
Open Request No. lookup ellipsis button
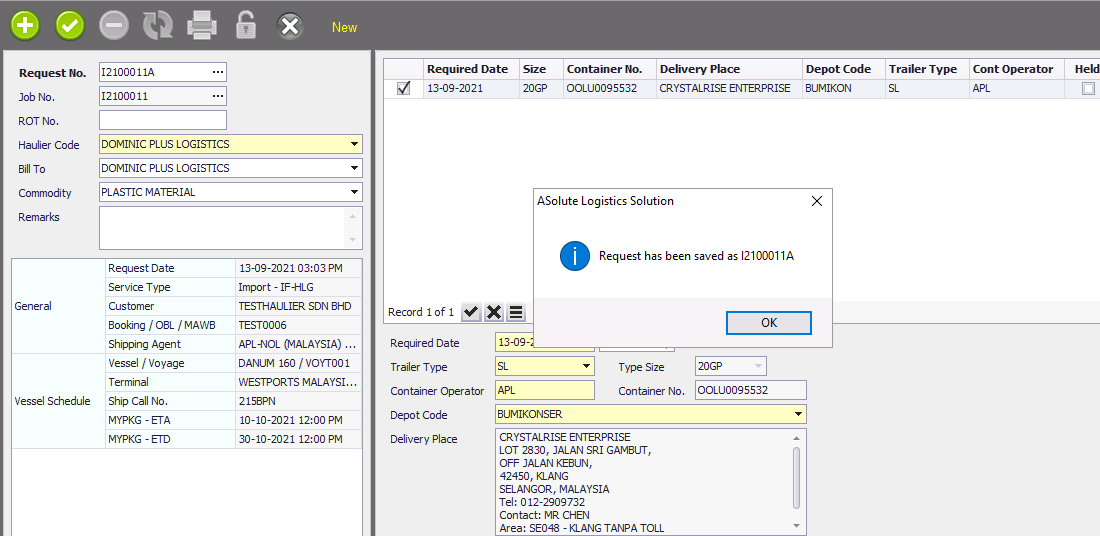click(218, 72)
